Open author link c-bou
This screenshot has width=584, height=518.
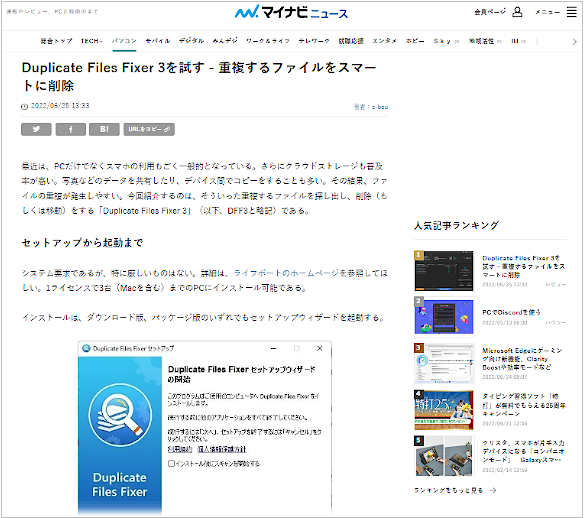380,107
